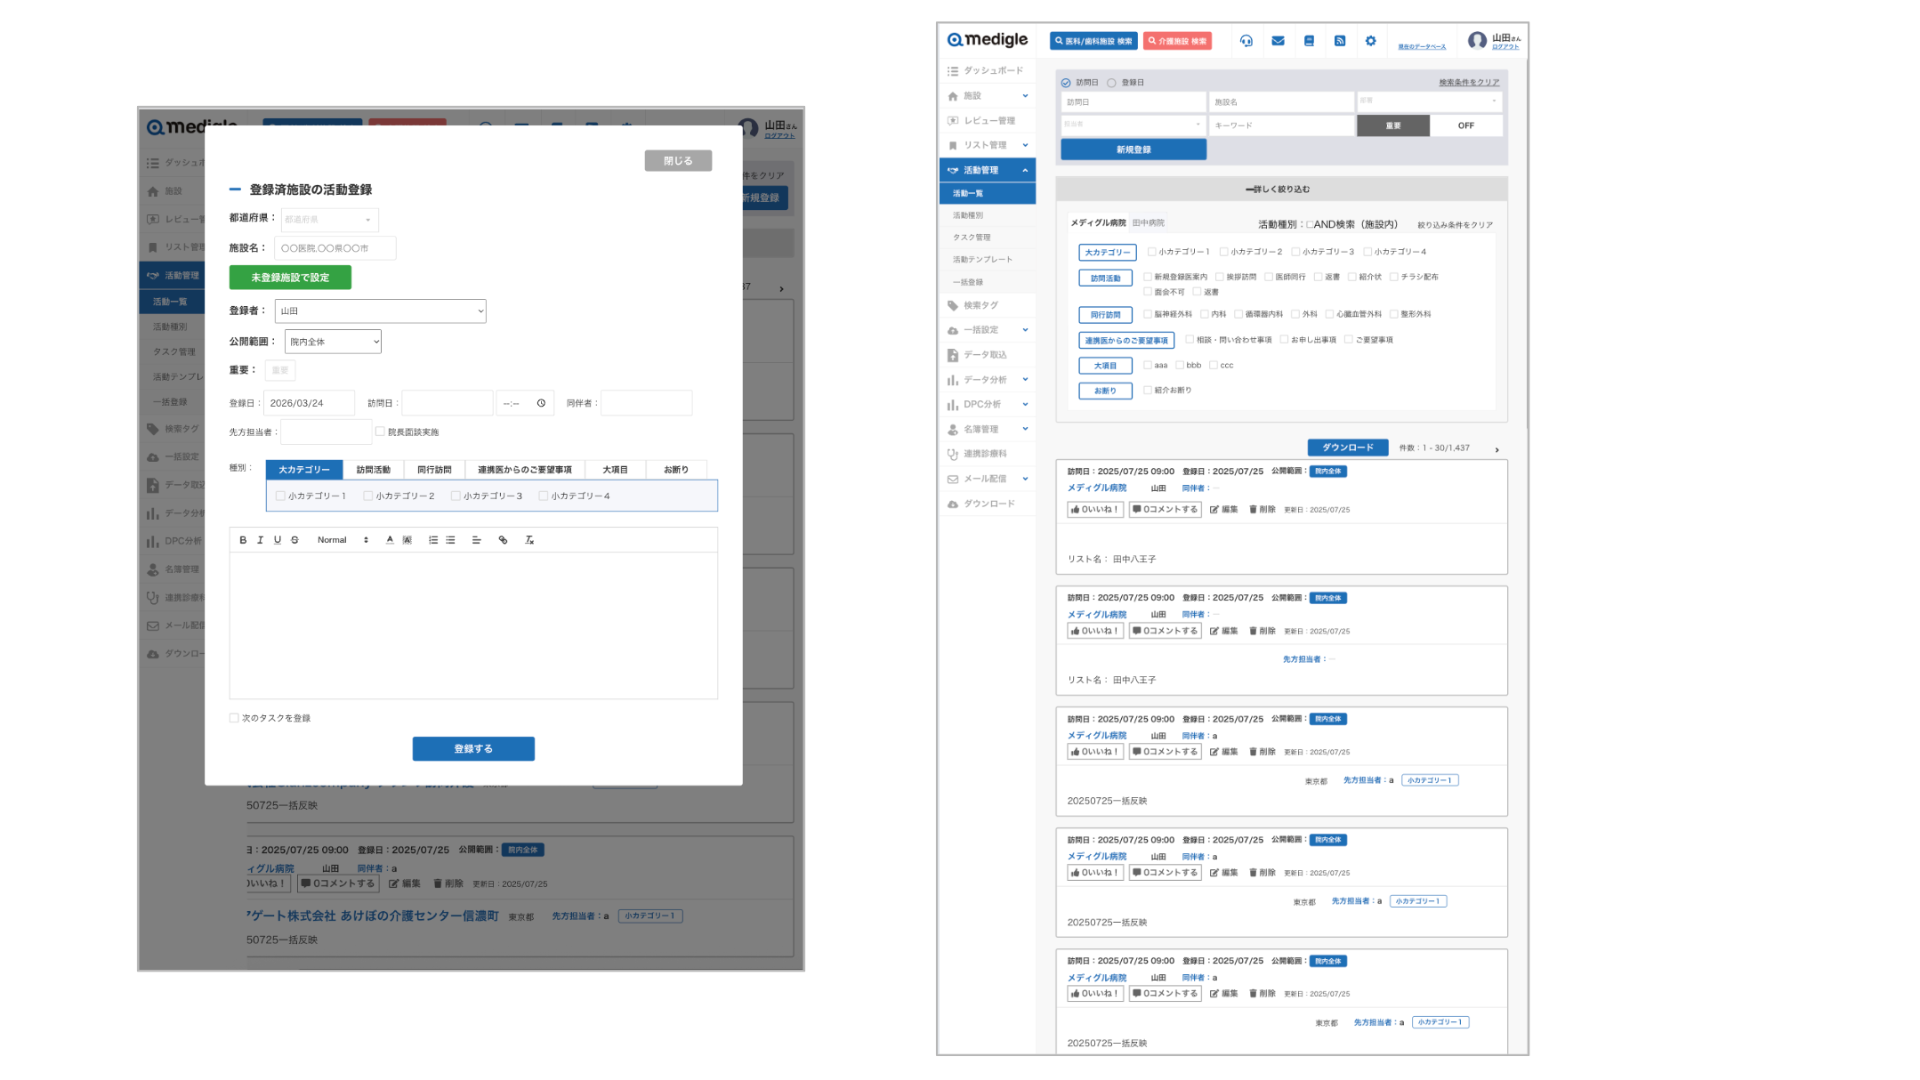Check the 次のタスクを登録 checkbox
This screenshot has height=1080, width=1920.
coord(234,718)
